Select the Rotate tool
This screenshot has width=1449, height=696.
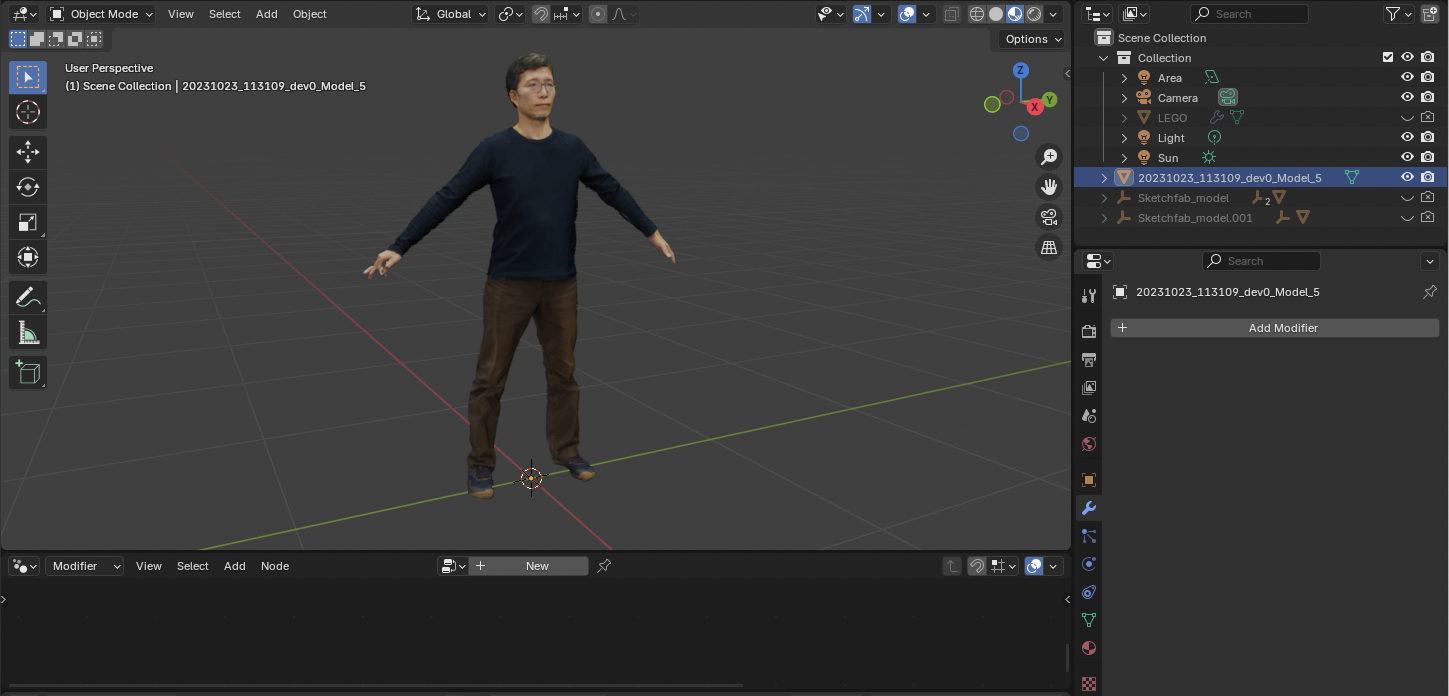28,187
